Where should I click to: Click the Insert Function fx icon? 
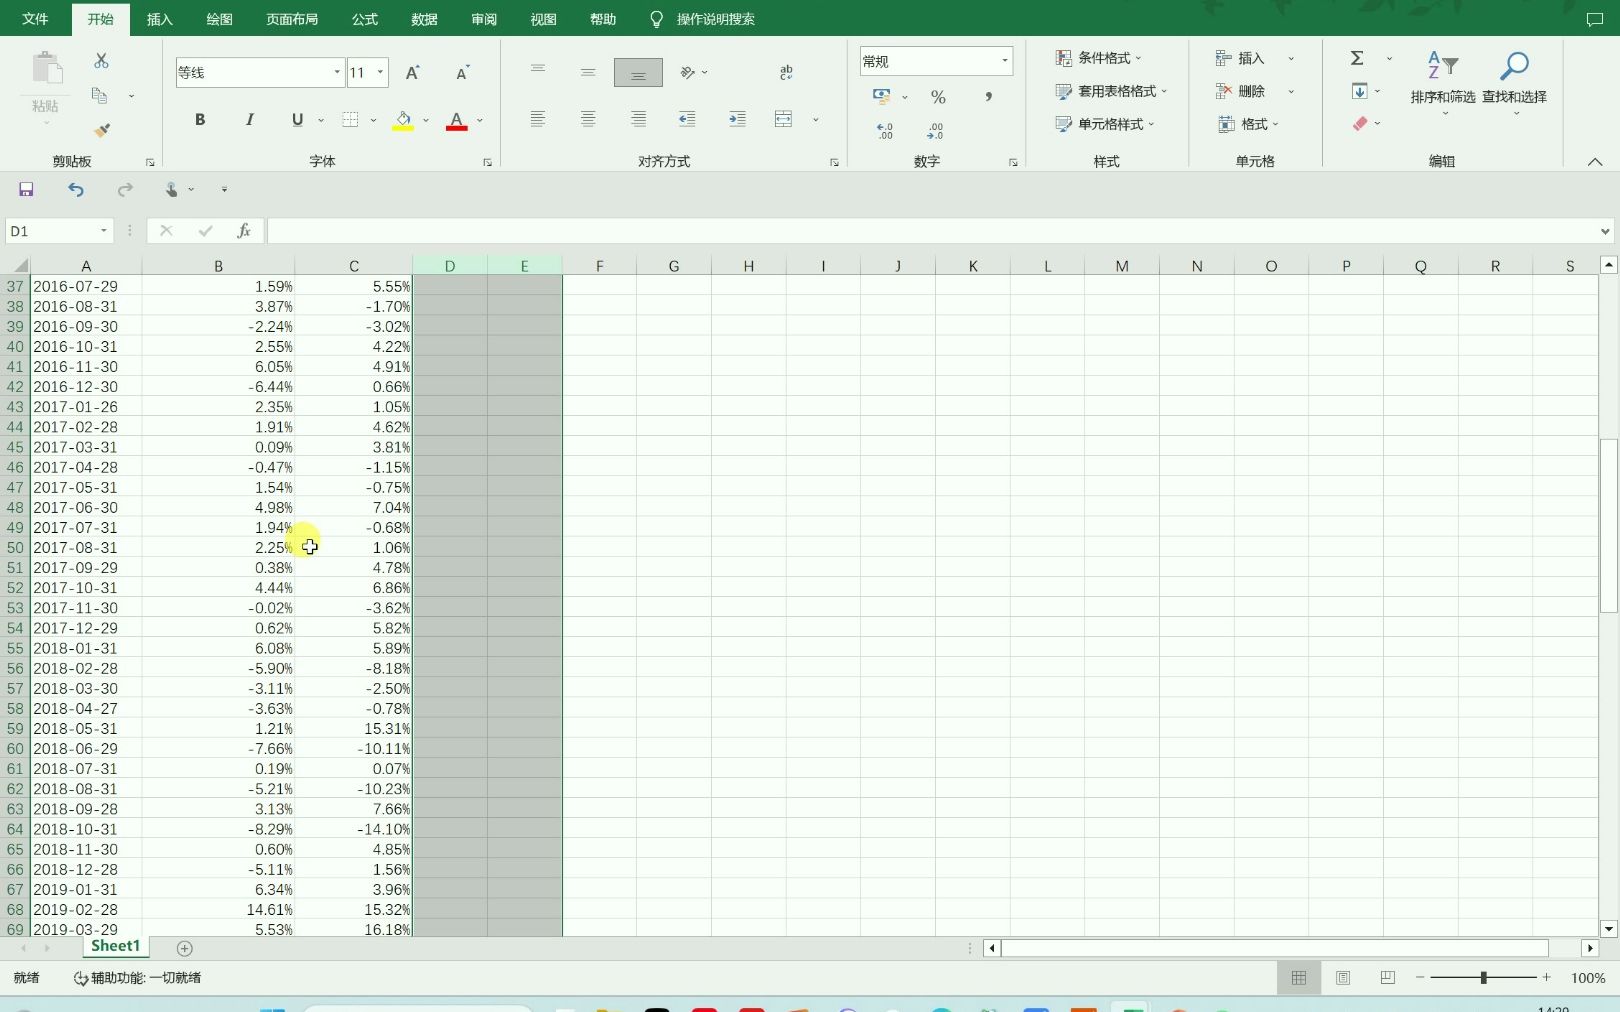243,231
